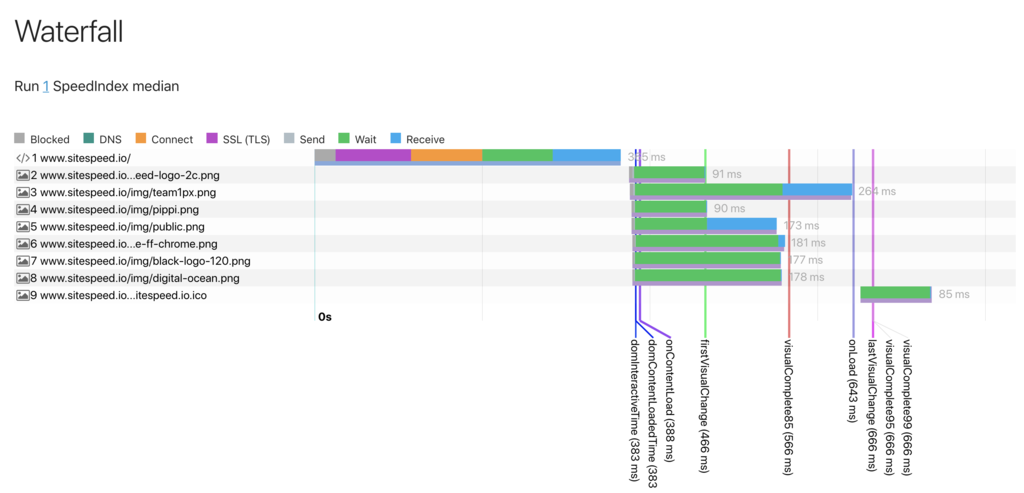Click the visualComplete99 (666 ms) marker label
This screenshot has width=1024, height=493.
(906, 407)
